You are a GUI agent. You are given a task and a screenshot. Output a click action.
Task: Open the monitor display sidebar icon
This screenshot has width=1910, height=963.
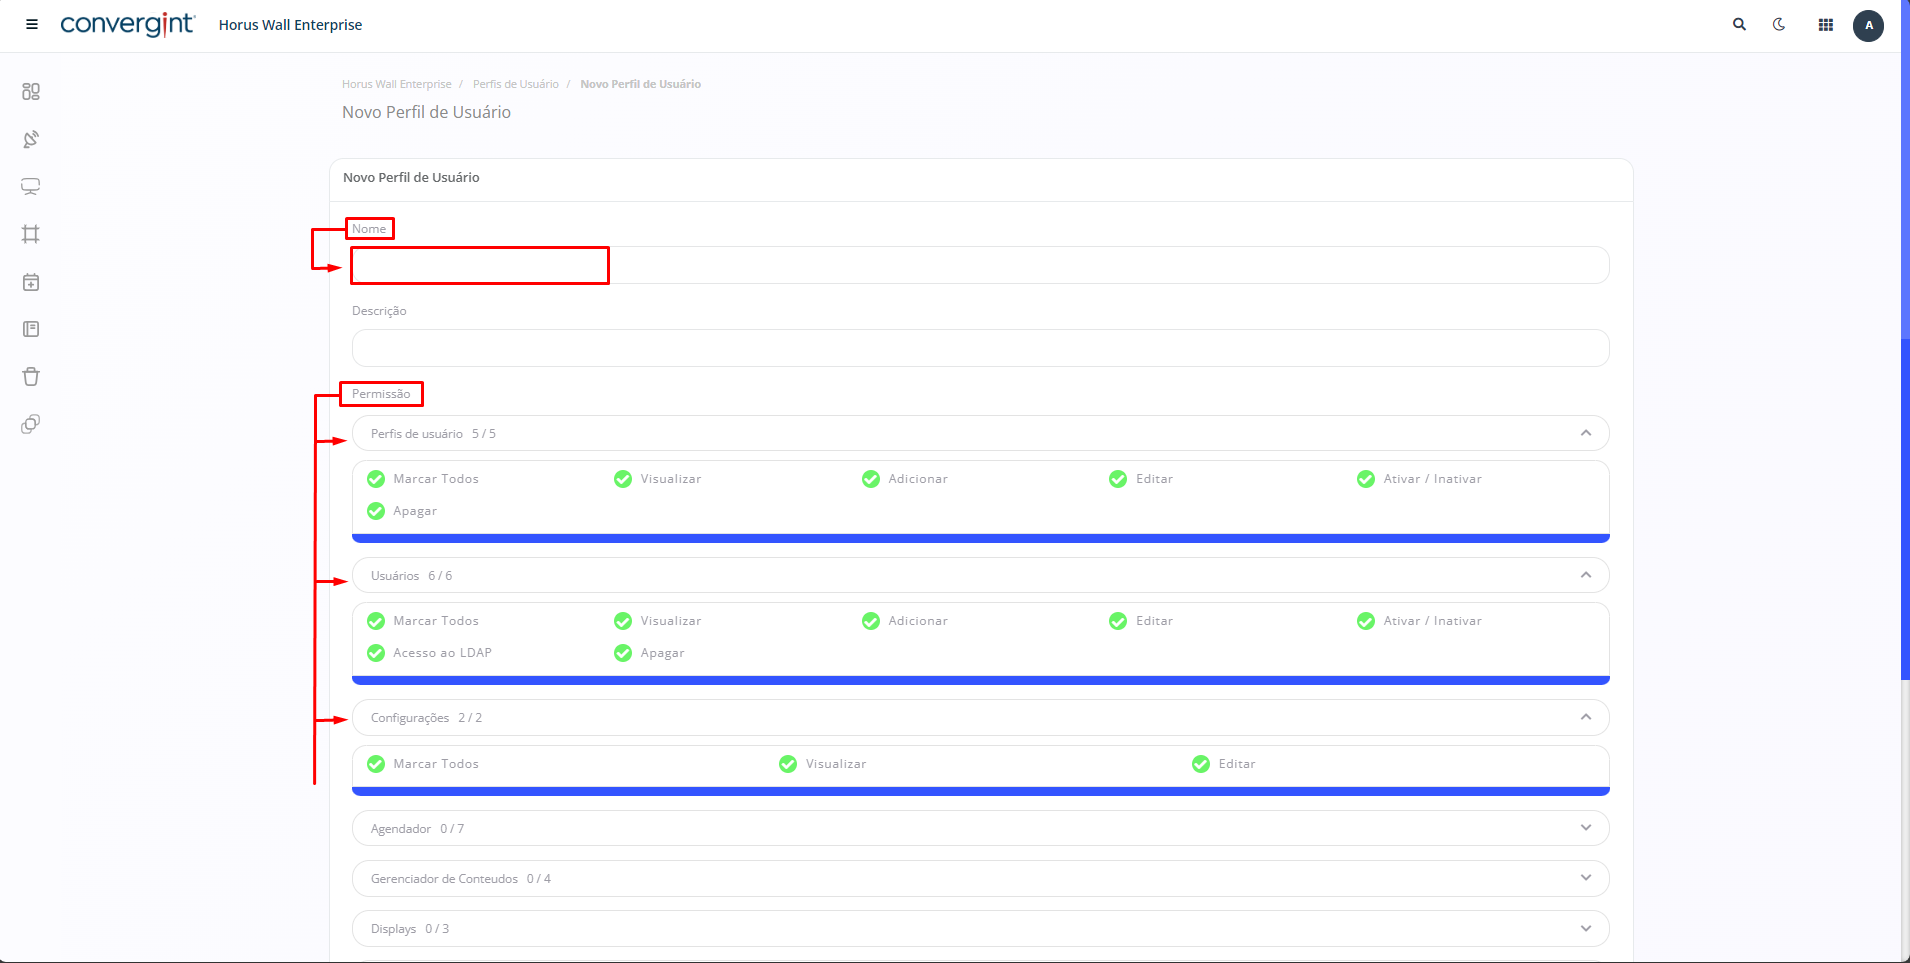tap(31, 187)
